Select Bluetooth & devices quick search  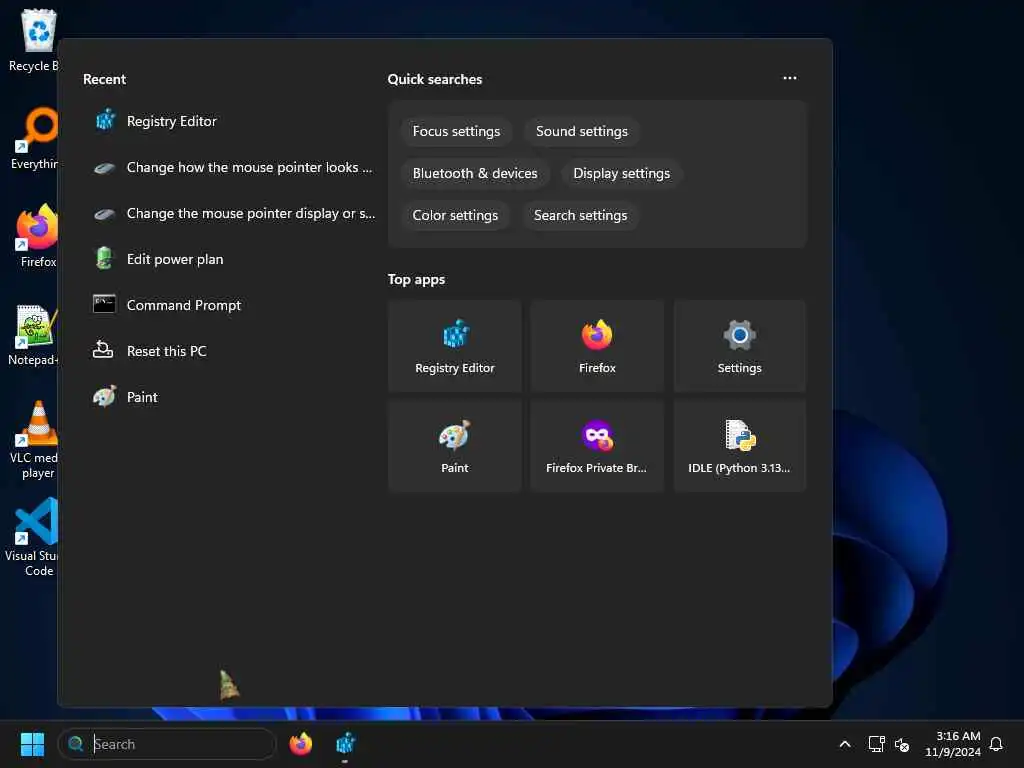pos(475,173)
